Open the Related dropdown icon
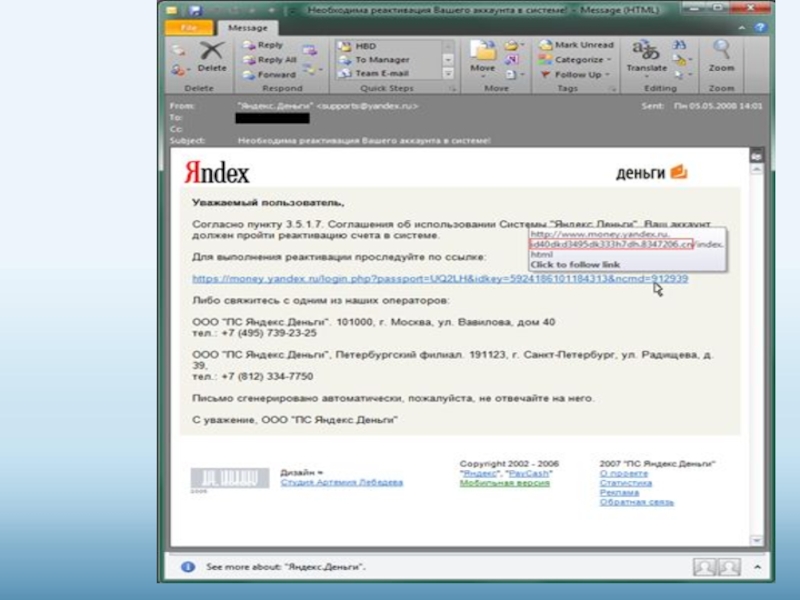 click(x=681, y=60)
